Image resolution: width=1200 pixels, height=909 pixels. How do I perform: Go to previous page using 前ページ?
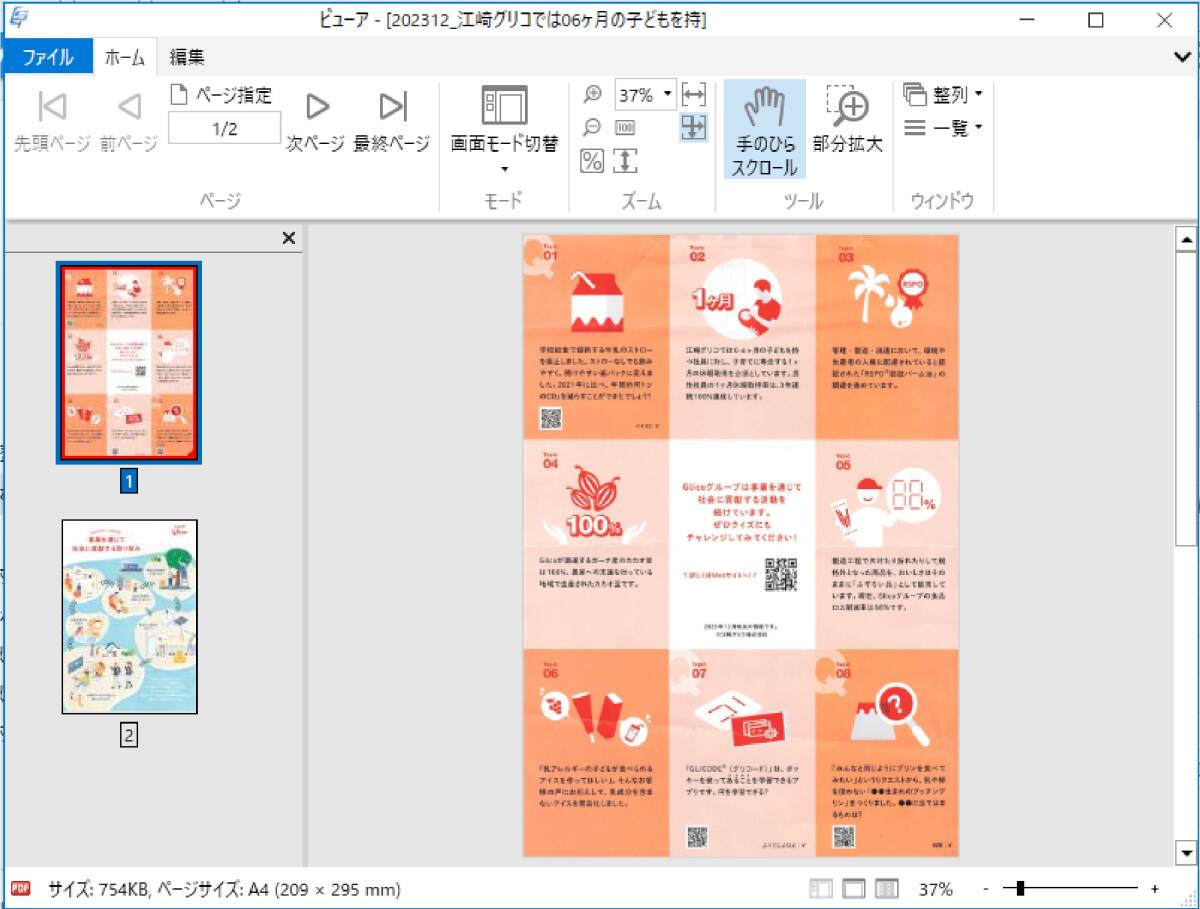point(129,121)
